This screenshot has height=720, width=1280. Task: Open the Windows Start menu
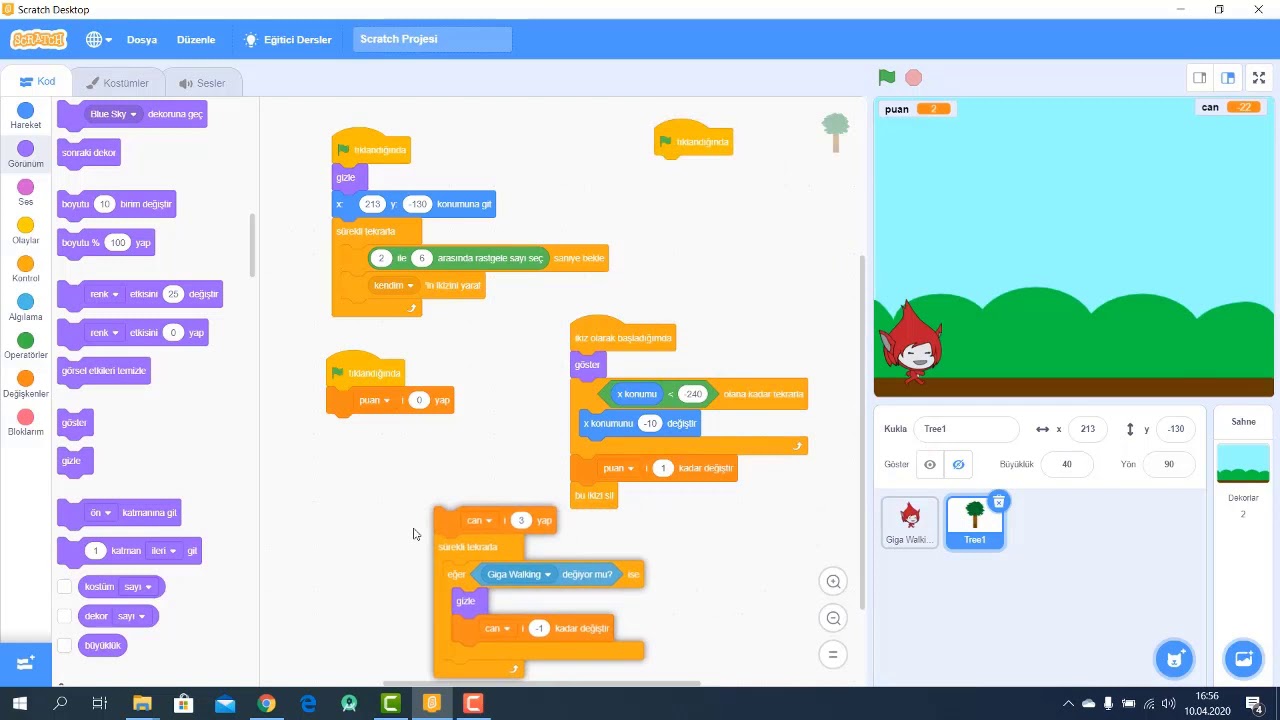[x=19, y=704]
